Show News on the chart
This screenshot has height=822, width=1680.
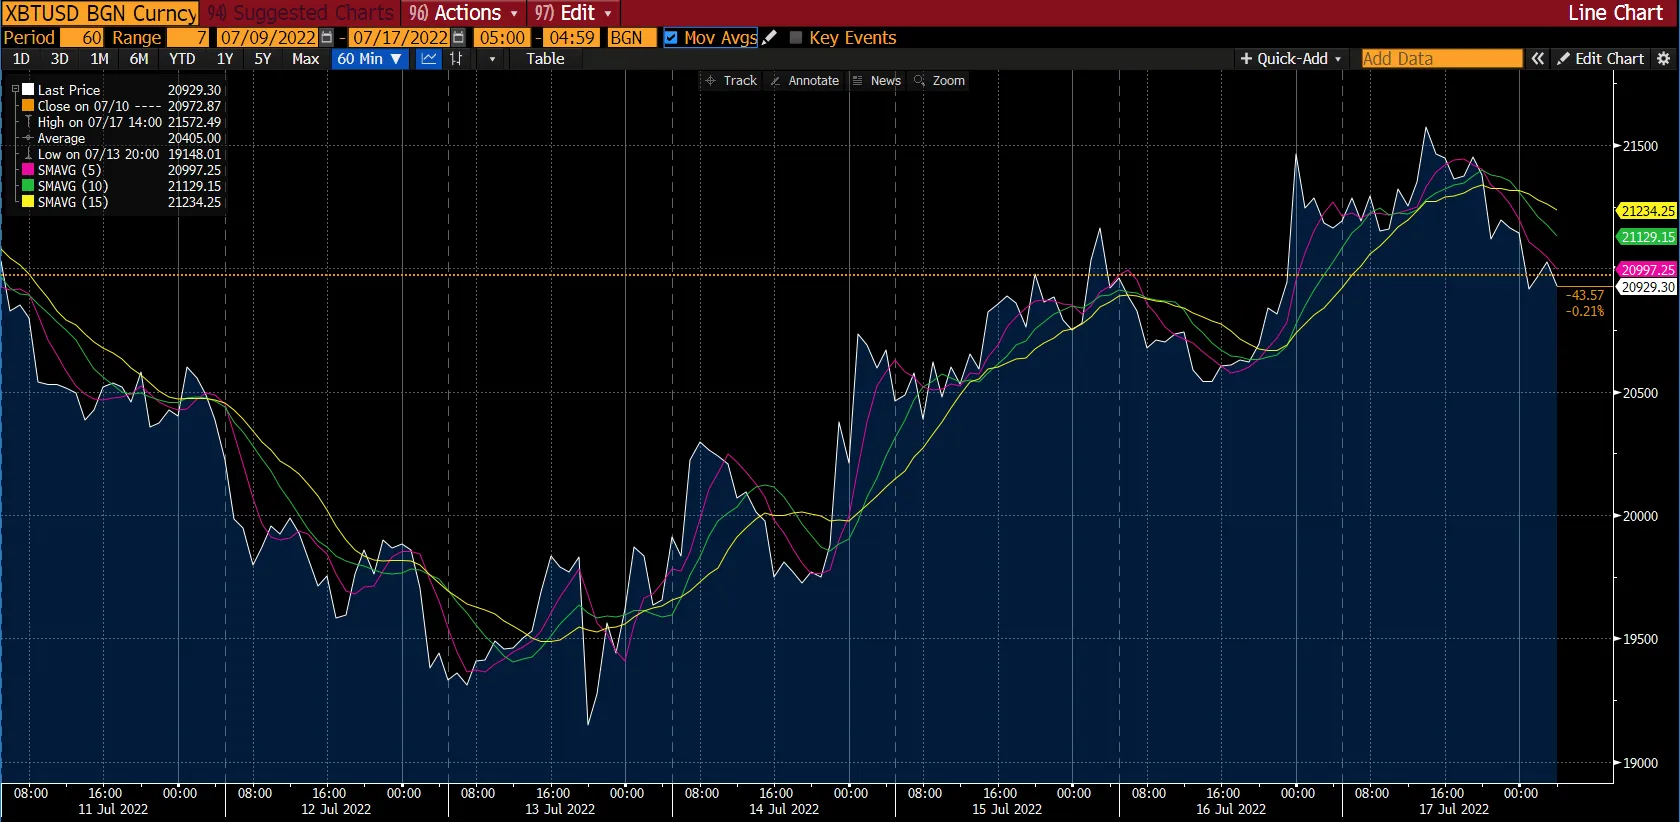(x=877, y=81)
